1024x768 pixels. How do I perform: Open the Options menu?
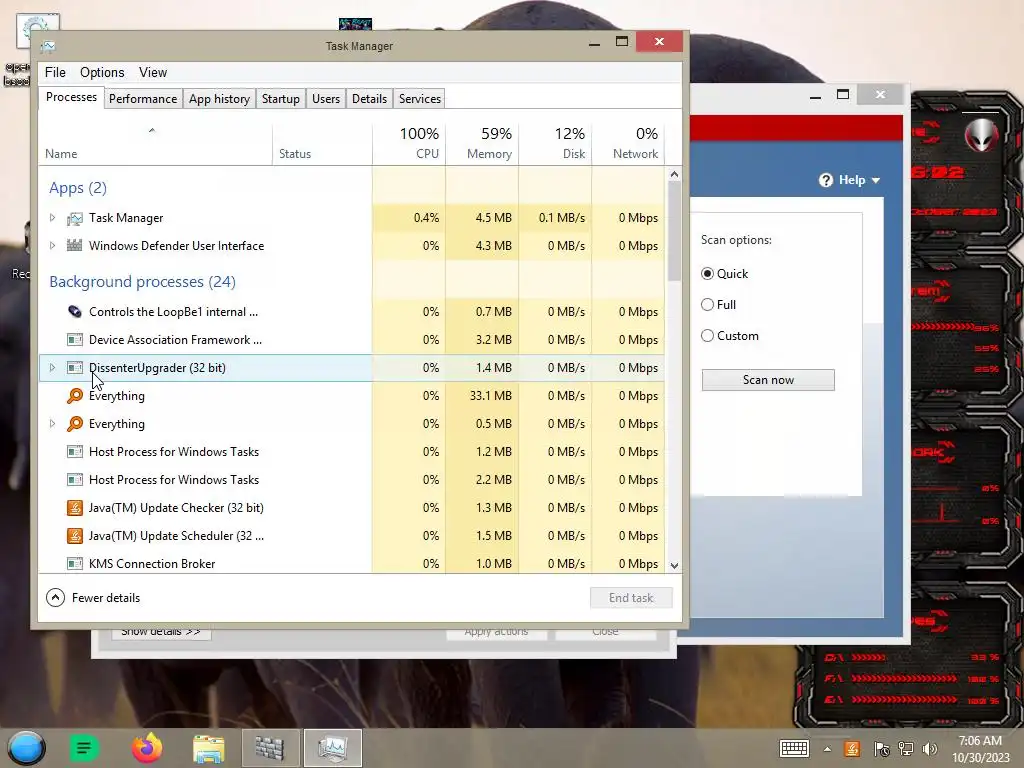(102, 72)
